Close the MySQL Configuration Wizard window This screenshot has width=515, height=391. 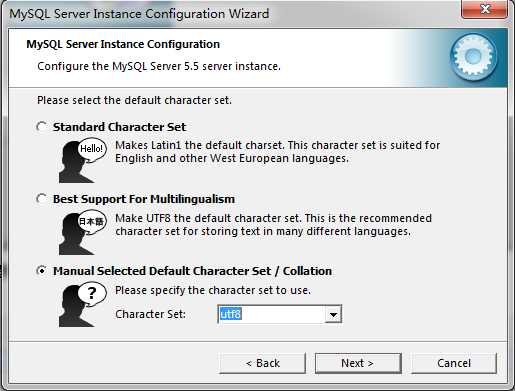pos(485,9)
